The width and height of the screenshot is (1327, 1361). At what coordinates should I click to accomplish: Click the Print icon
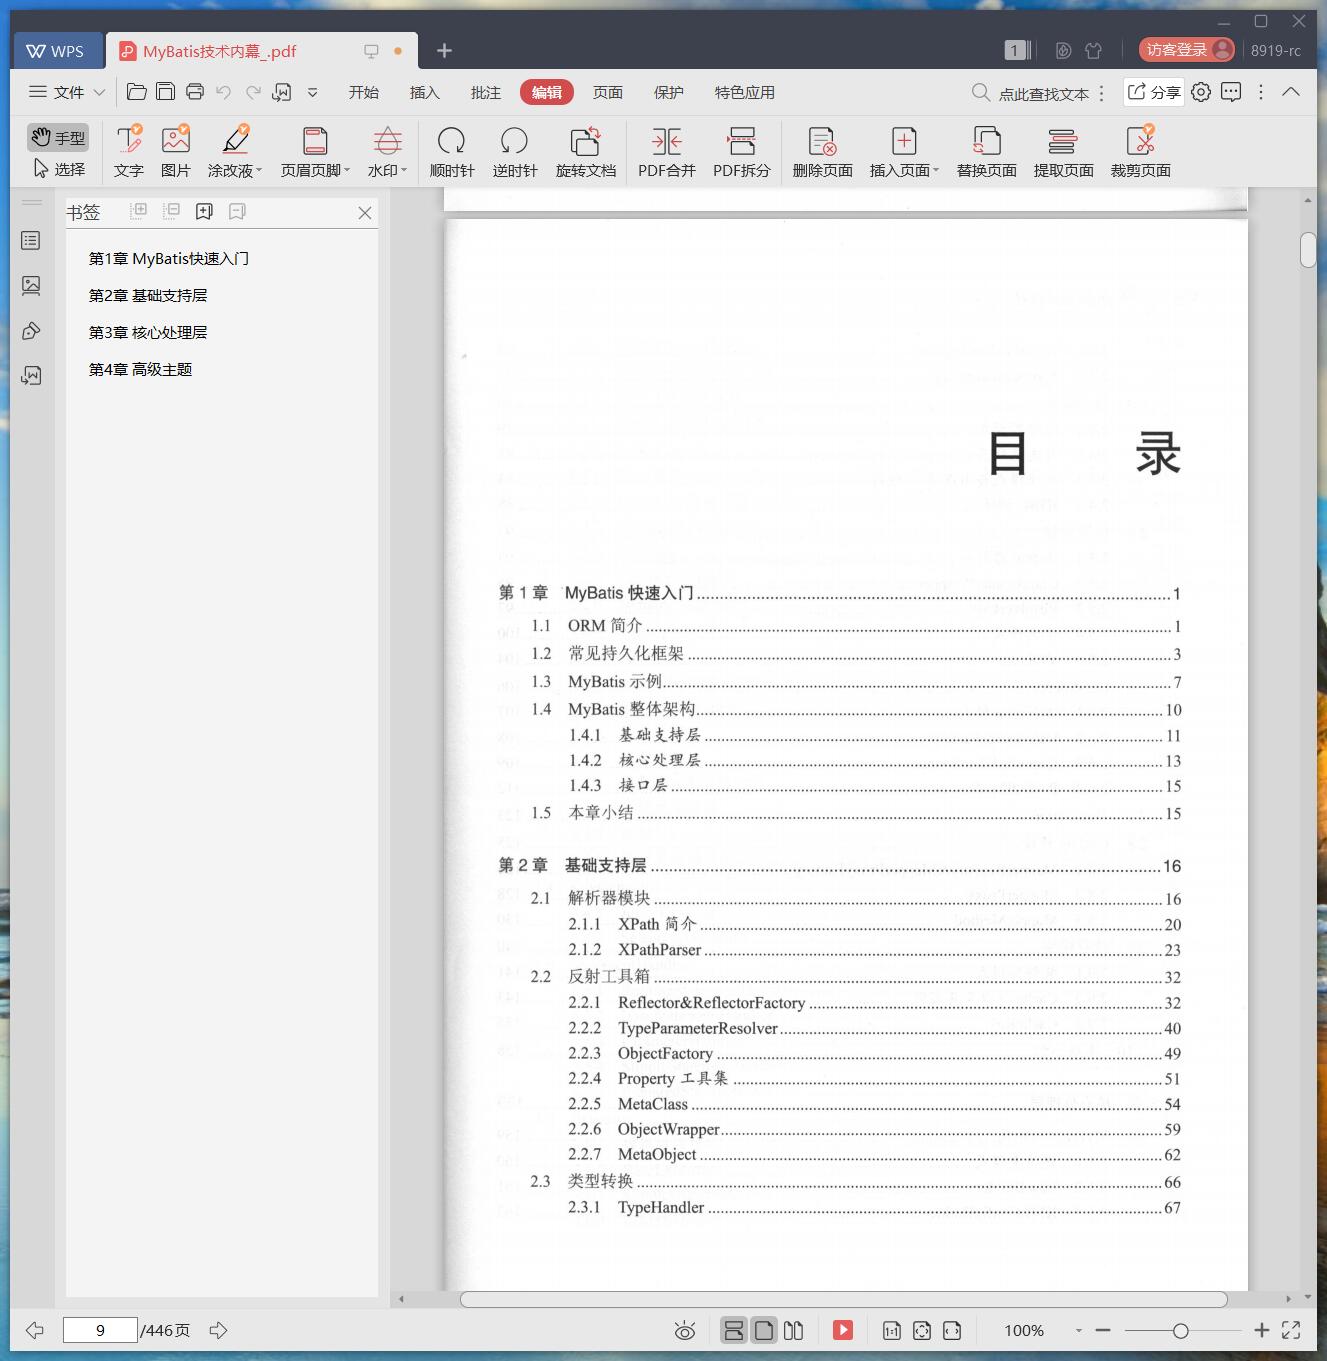coord(195,92)
